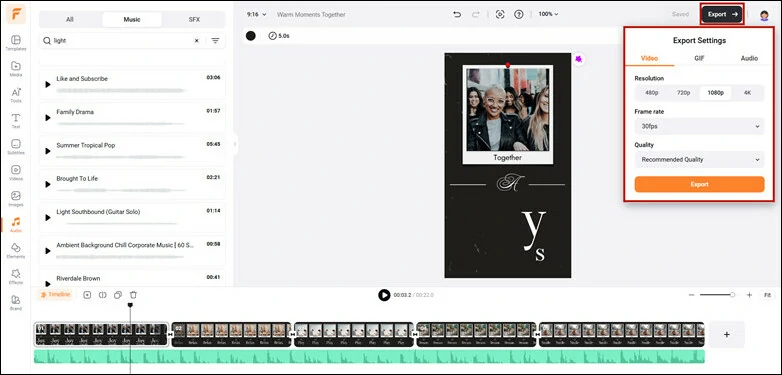The image size is (782, 375).
Task: Add a new scene icon in timeline toolbar
Action: (x=87, y=295)
